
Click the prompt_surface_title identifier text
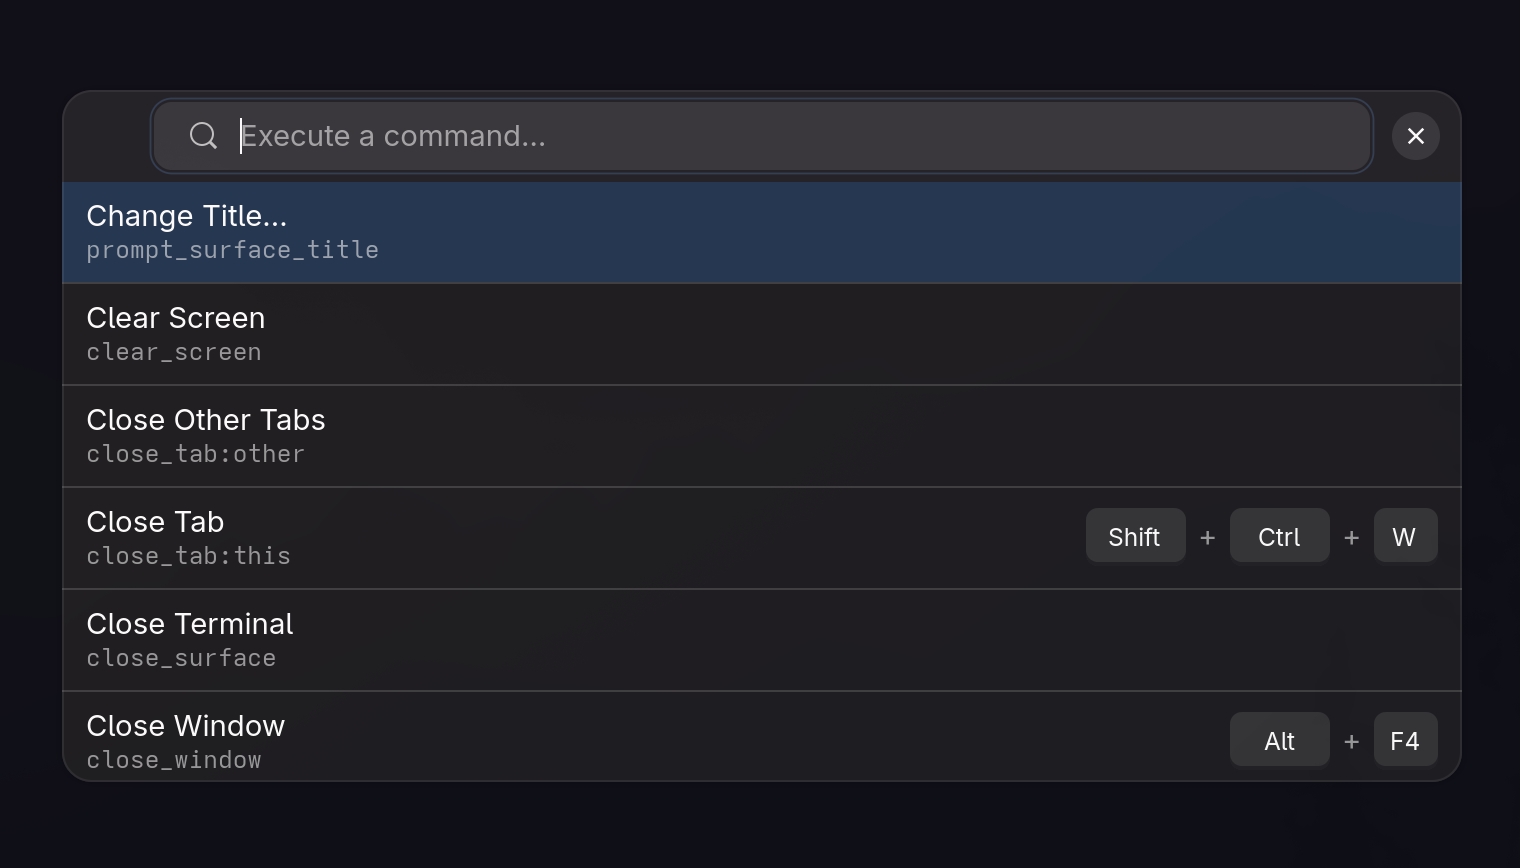[232, 250]
